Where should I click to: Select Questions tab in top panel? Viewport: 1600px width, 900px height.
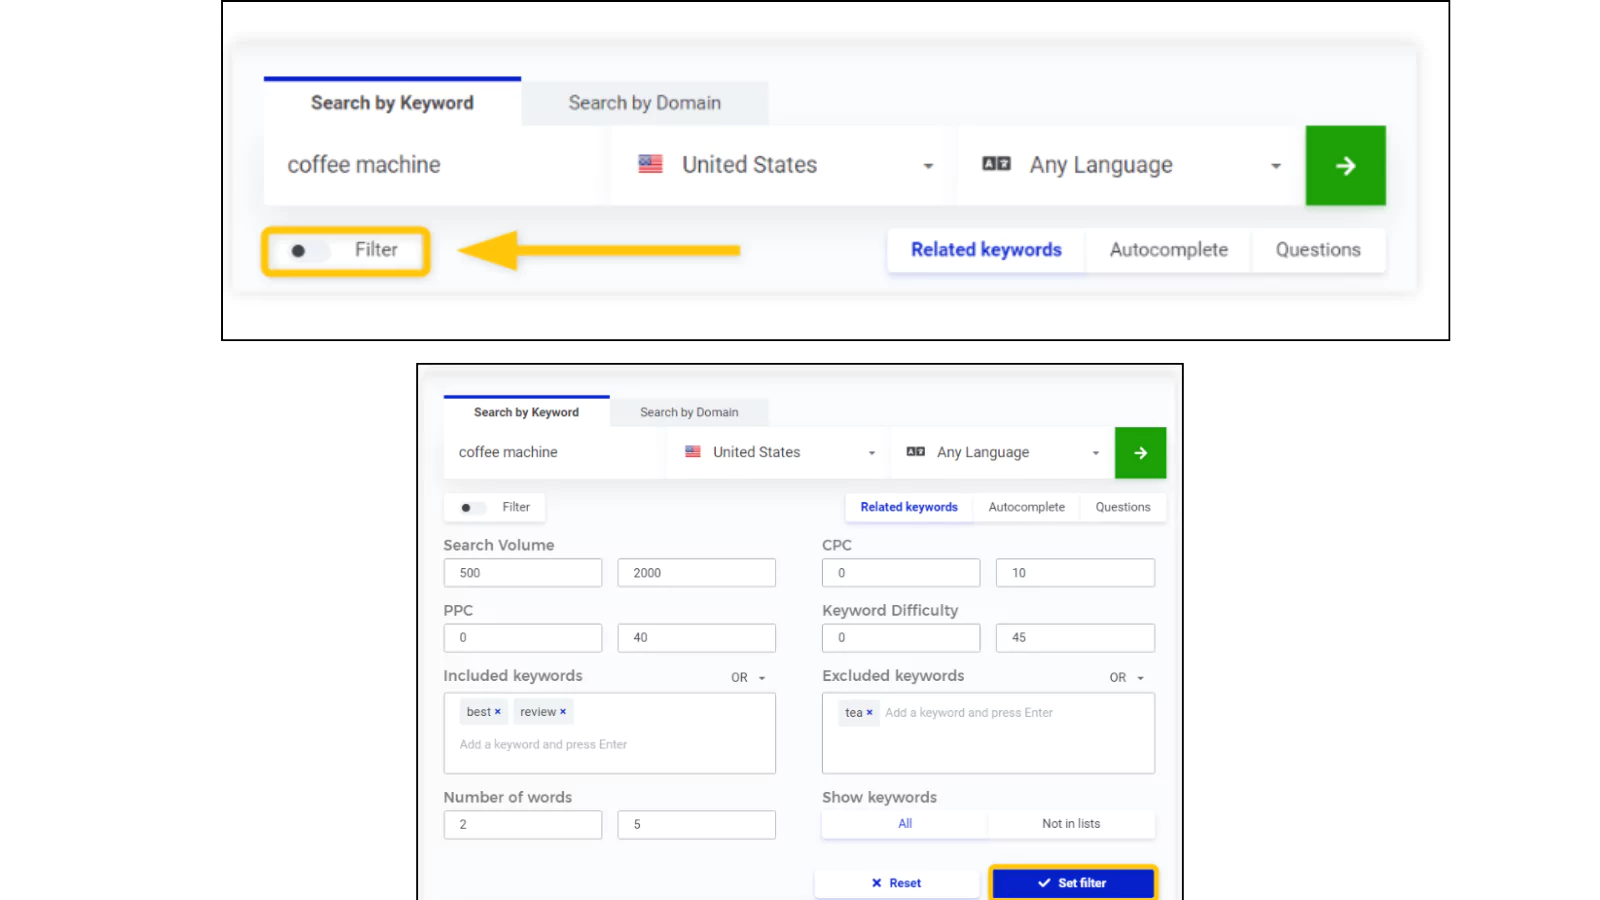click(1318, 250)
